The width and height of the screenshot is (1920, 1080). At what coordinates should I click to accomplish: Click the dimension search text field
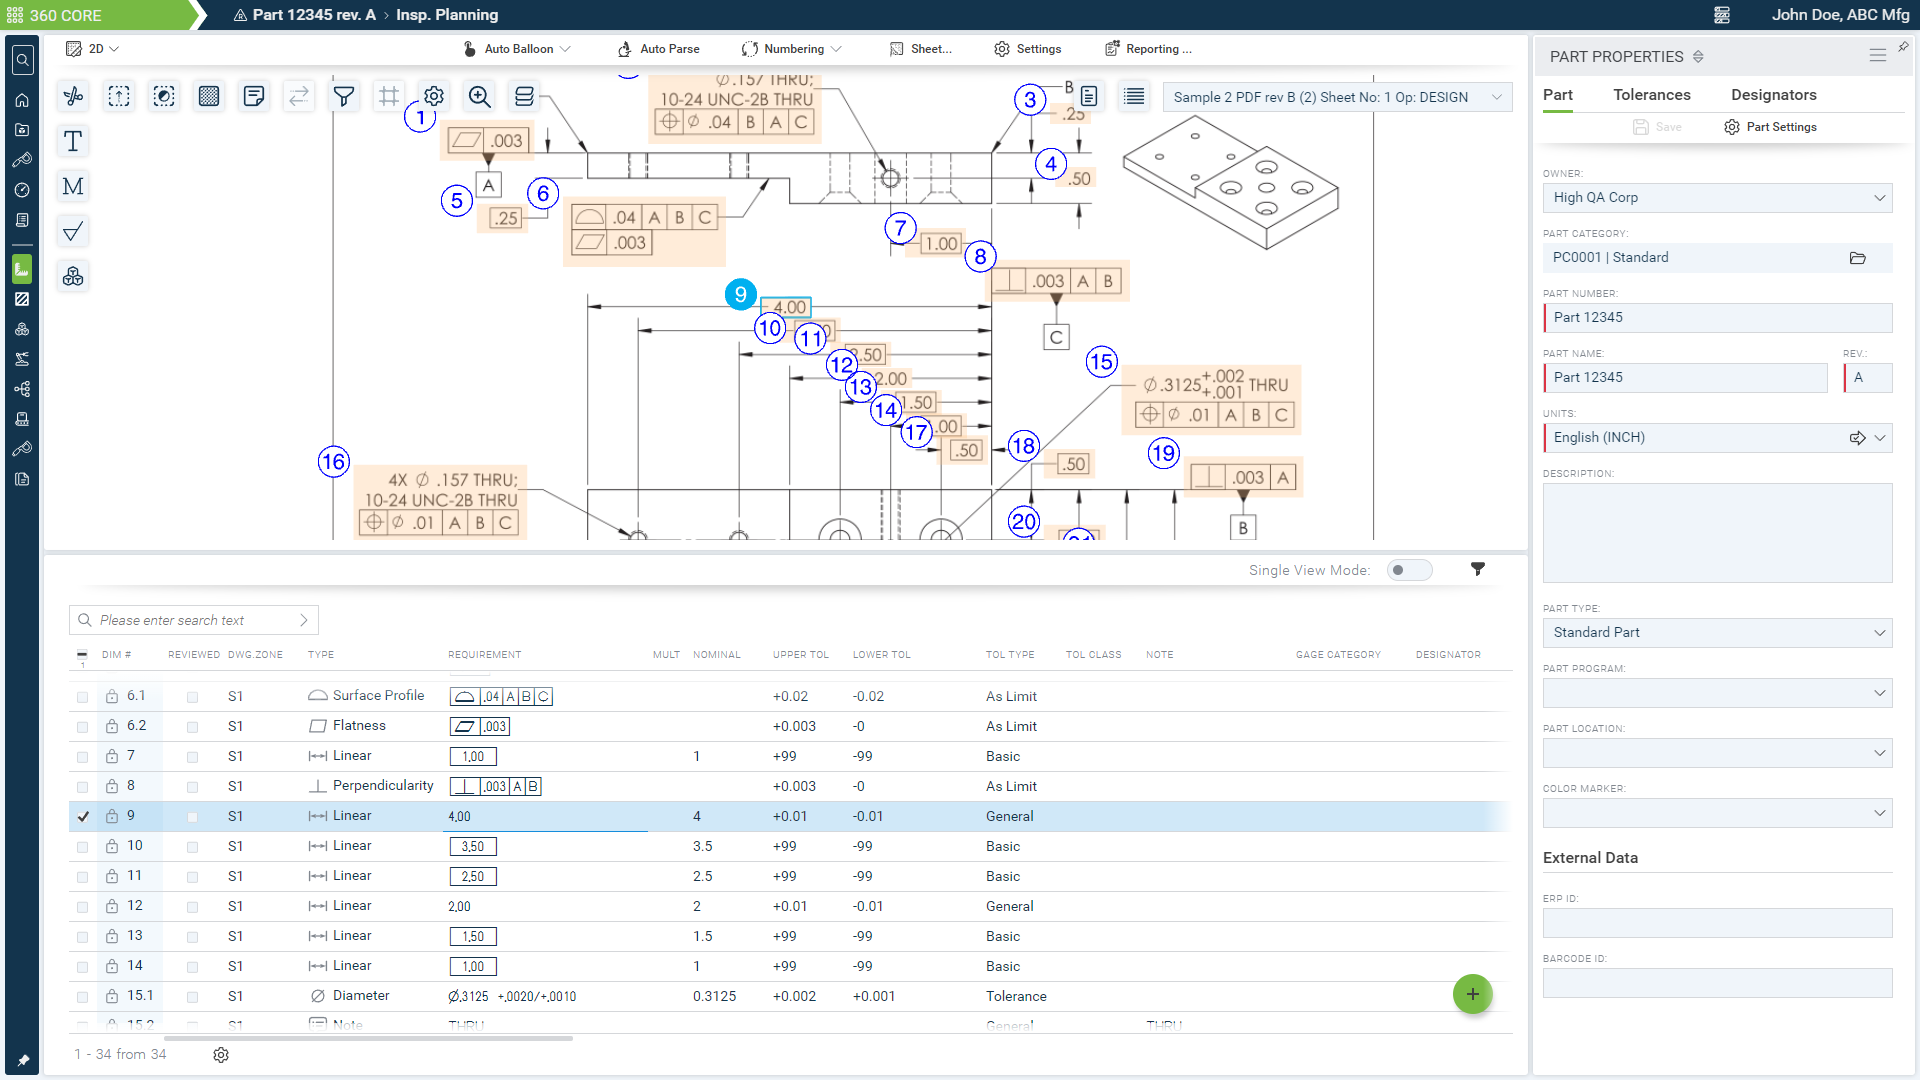(195, 620)
